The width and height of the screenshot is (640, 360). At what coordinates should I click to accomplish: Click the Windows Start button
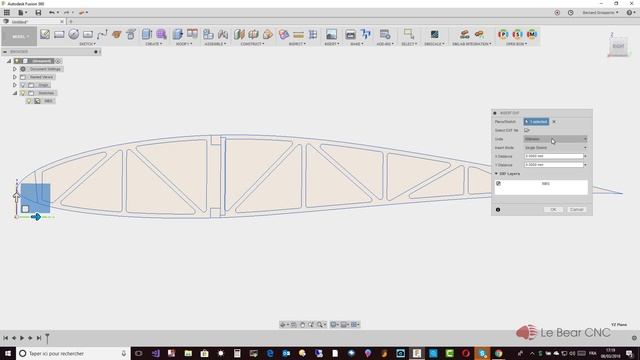[x=8, y=353]
